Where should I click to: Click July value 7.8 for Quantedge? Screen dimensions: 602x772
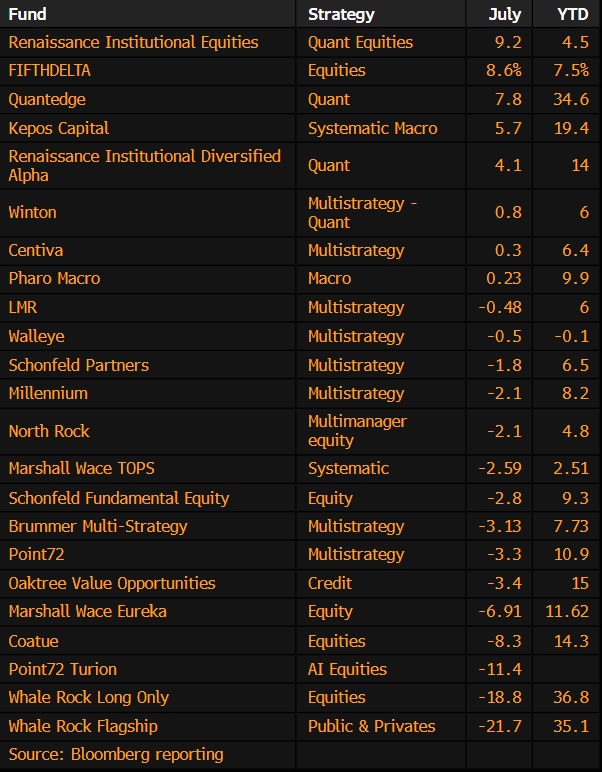[x=508, y=99]
